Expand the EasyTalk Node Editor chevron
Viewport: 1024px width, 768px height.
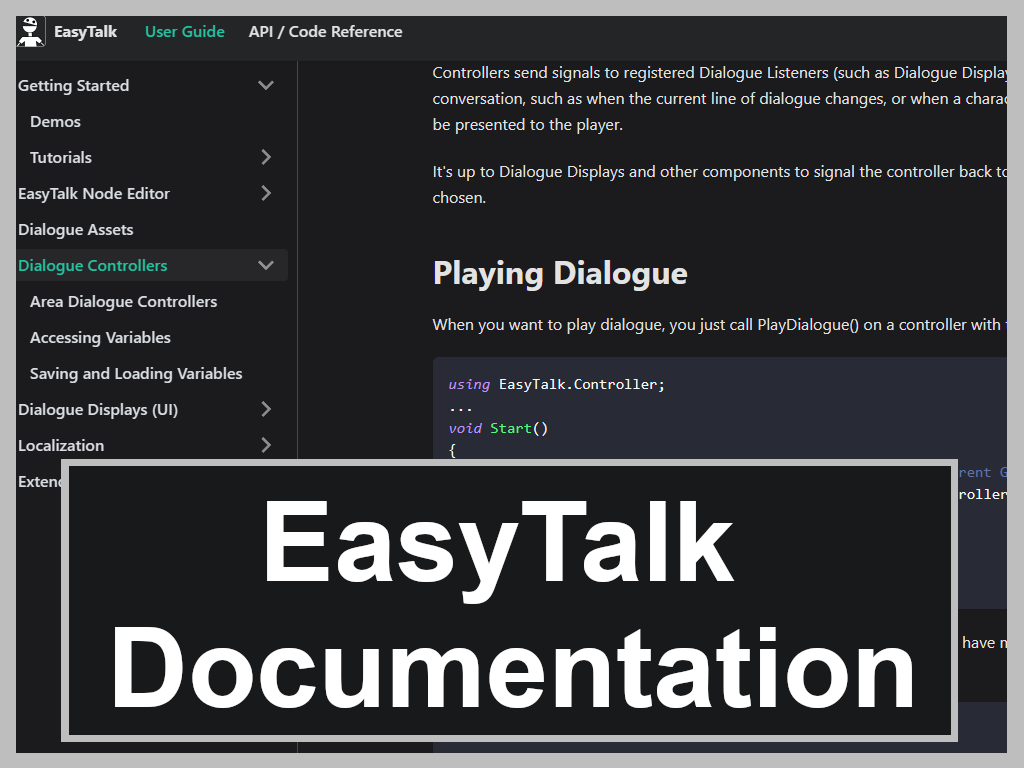coord(266,194)
